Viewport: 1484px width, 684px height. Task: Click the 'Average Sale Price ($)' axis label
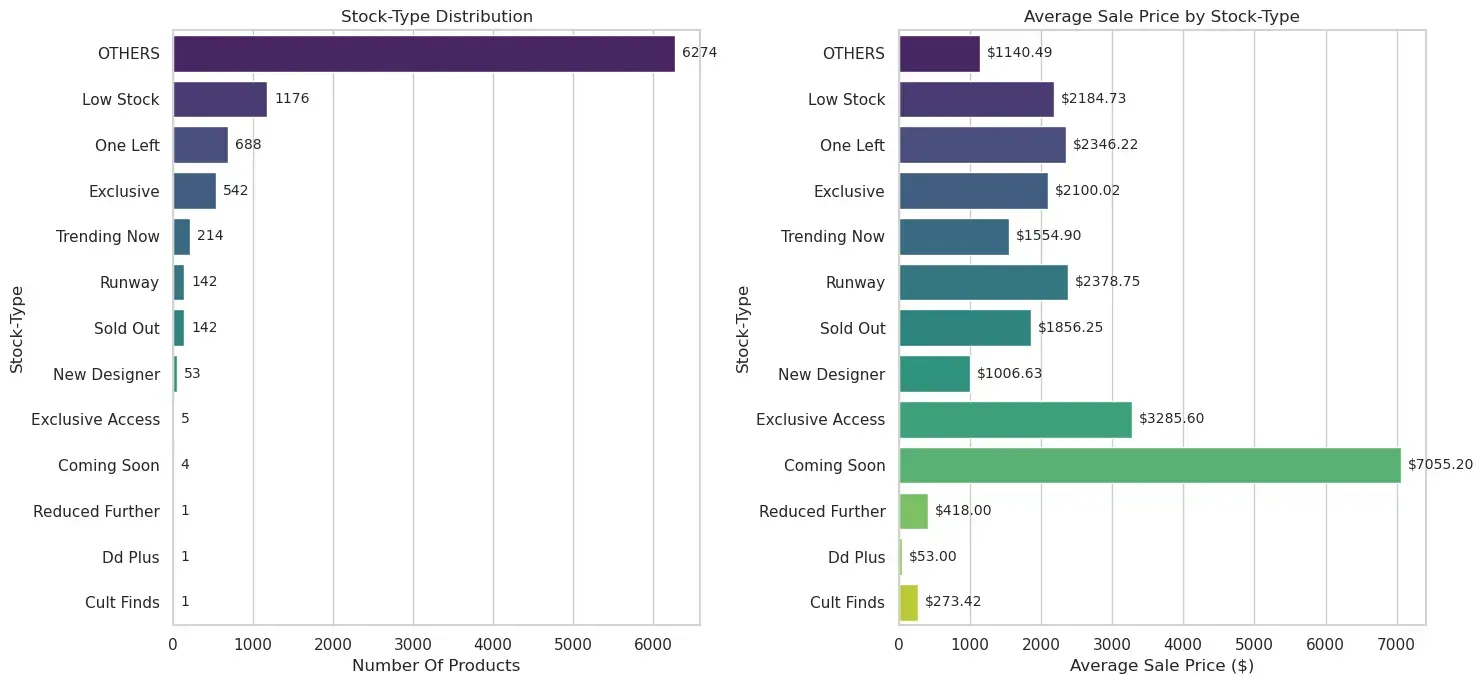click(x=1162, y=666)
